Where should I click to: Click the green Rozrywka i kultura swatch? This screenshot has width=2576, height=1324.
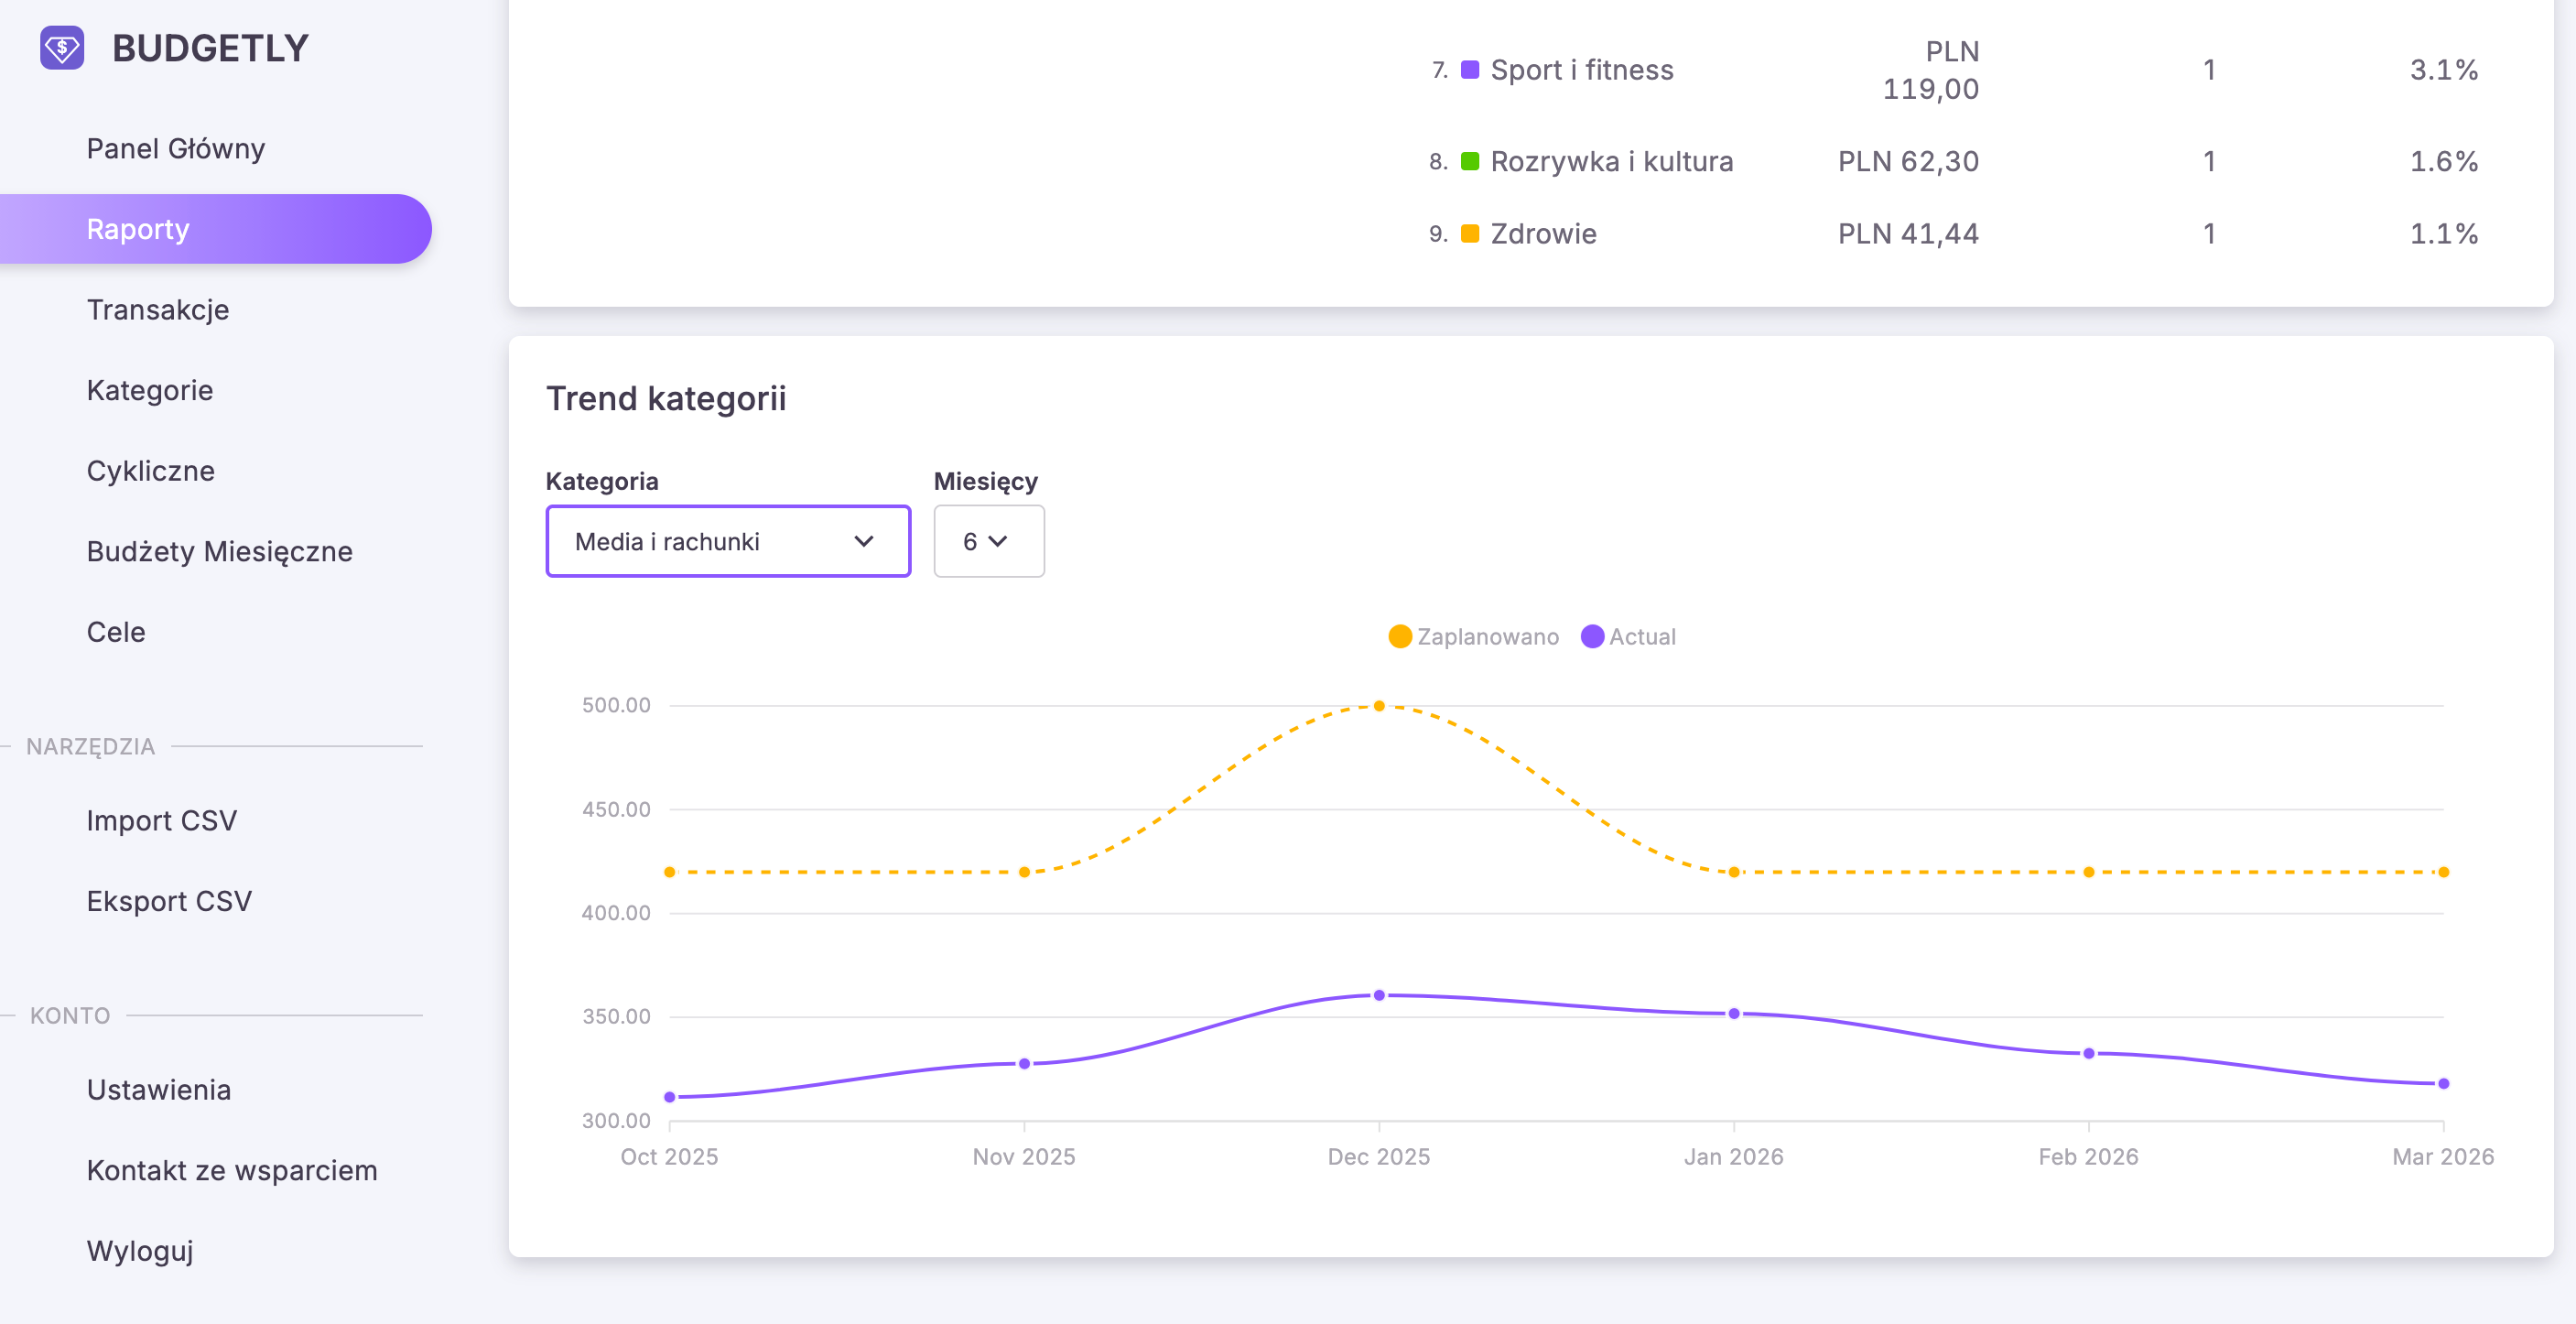point(1470,161)
